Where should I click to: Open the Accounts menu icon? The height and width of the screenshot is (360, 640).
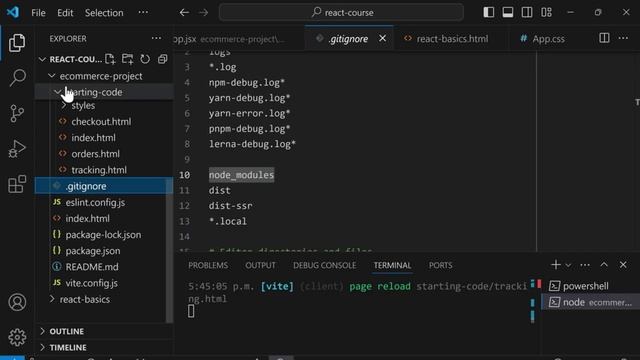[x=17, y=302]
